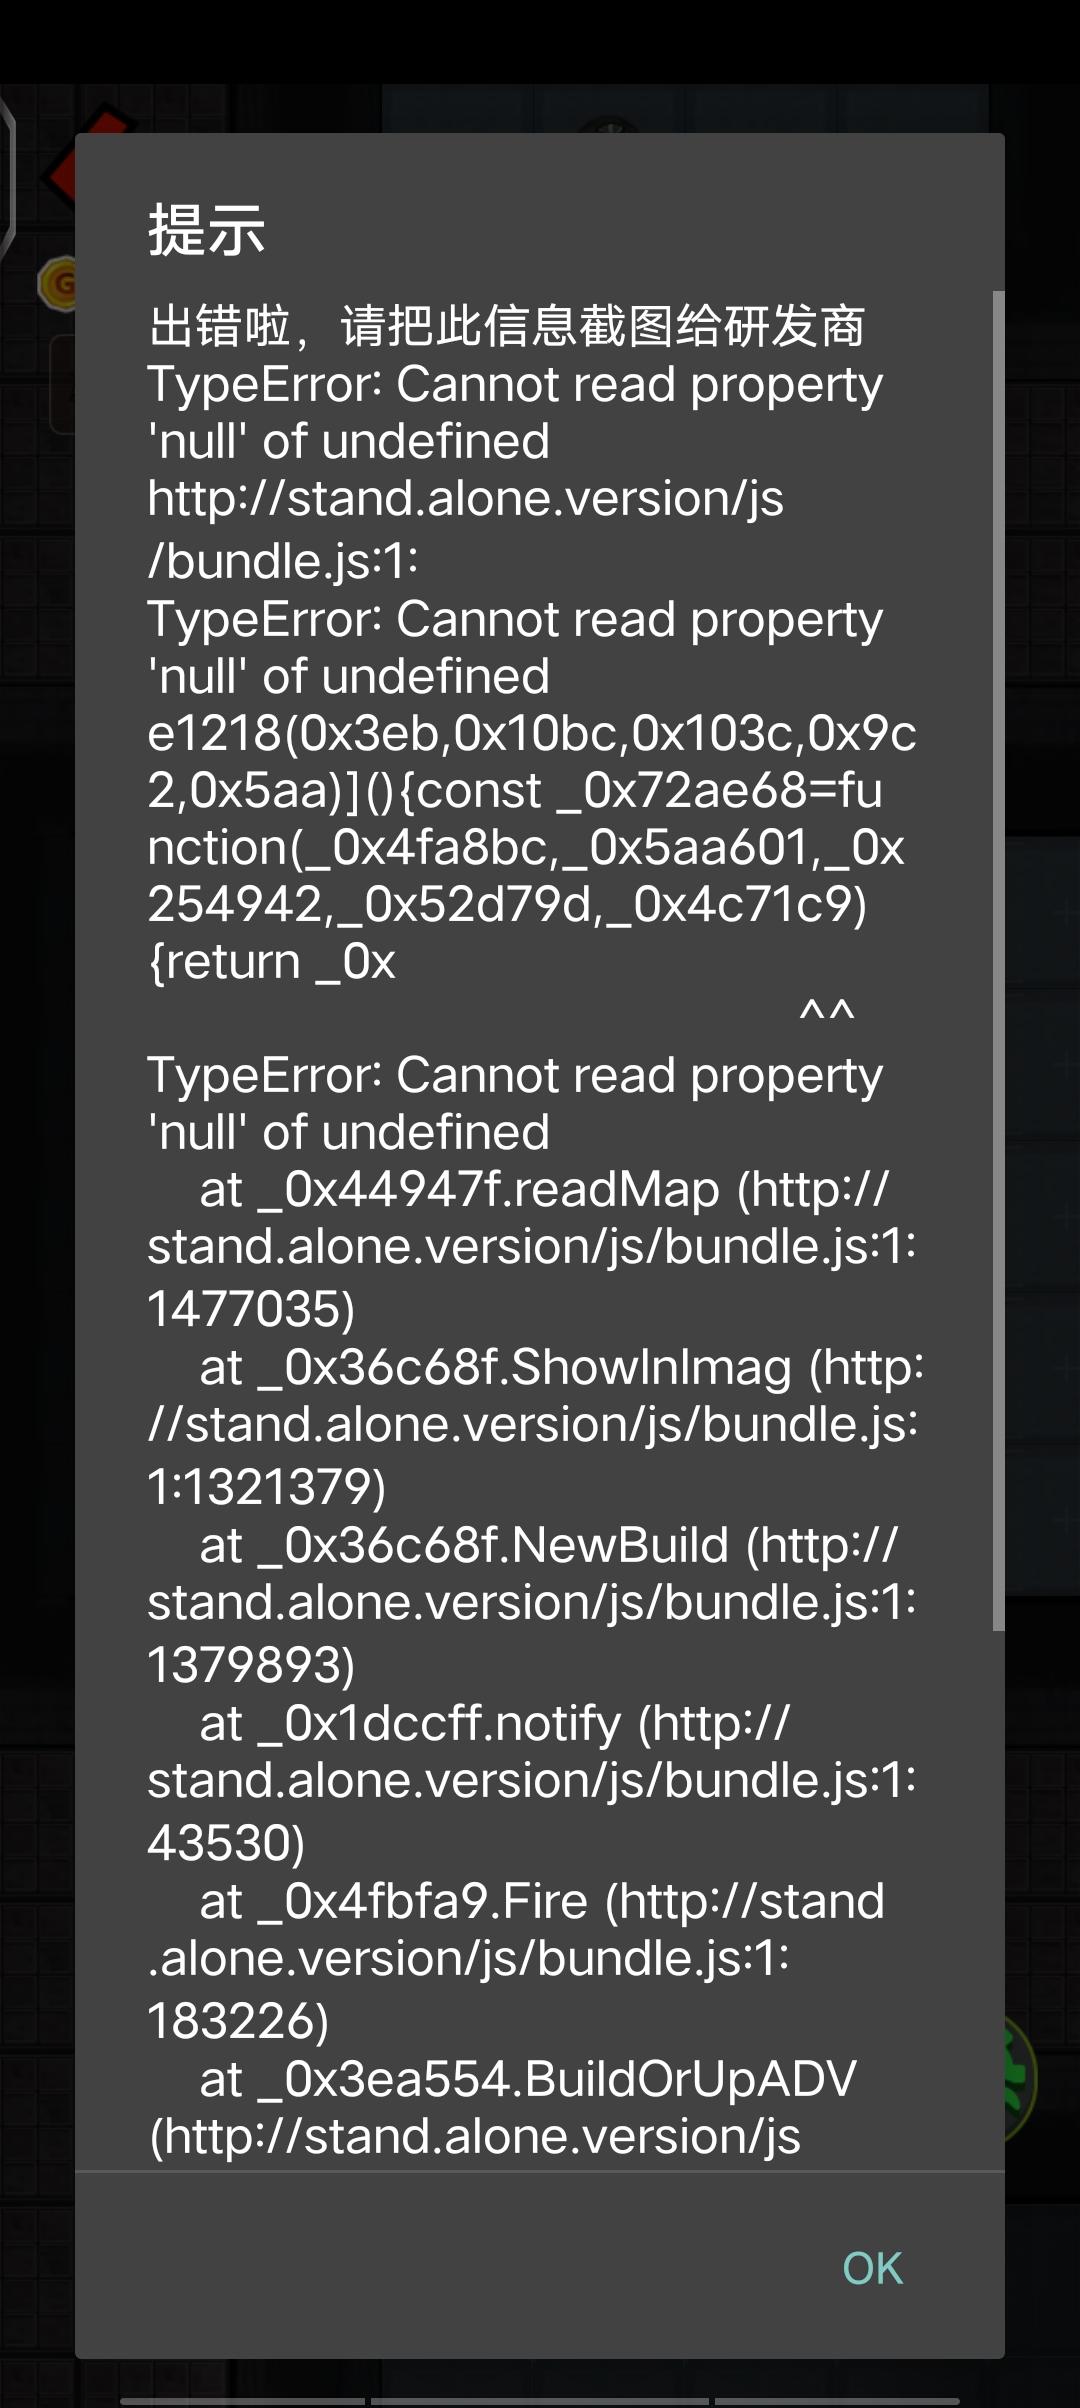Tap the e1218(0x3eb,0x10bc obfuscated code line
Viewport: 1080px width, 2408px height.
532,734
